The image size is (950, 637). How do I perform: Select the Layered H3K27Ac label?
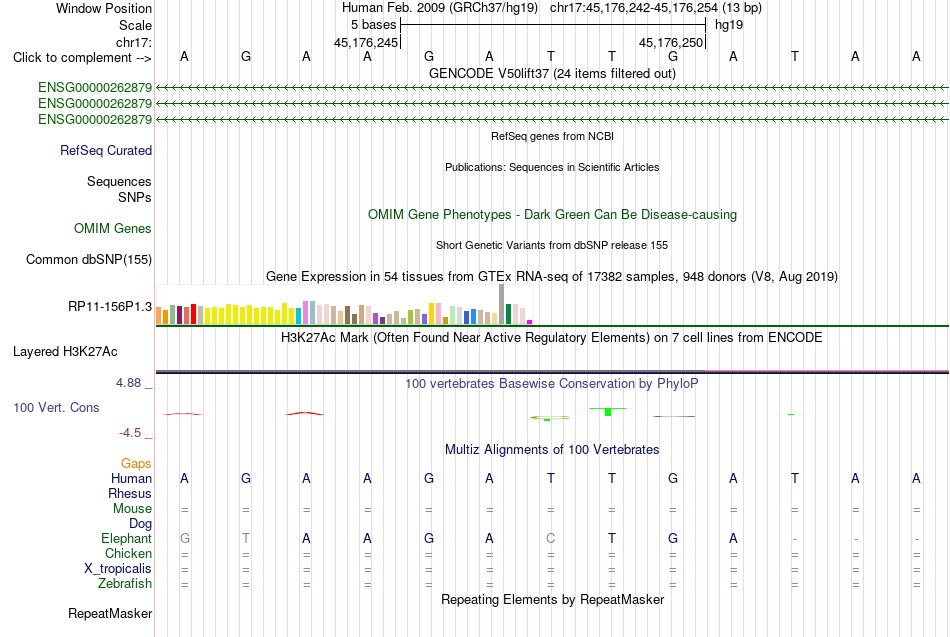[x=65, y=352]
